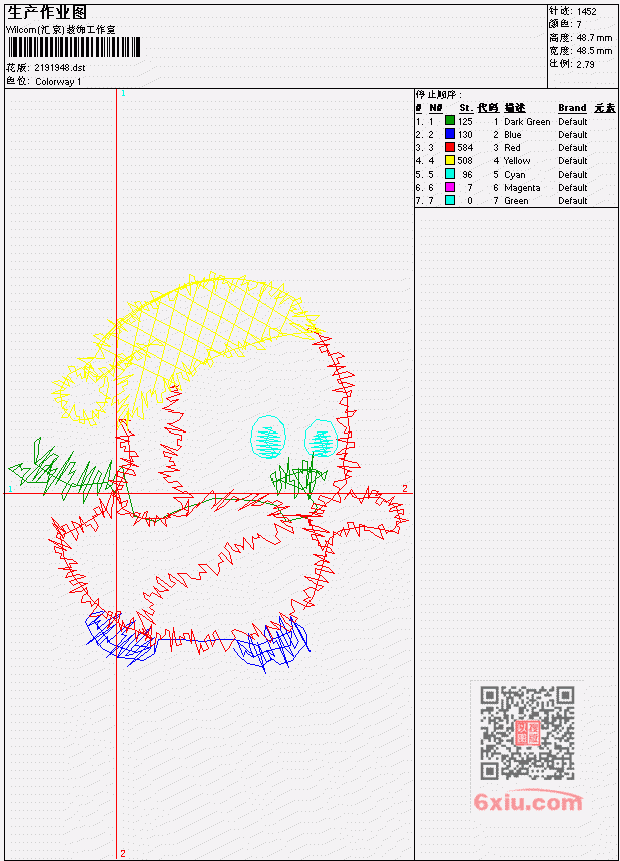620x861 pixels.
Task: Click the QR code image
Action: coord(527,733)
